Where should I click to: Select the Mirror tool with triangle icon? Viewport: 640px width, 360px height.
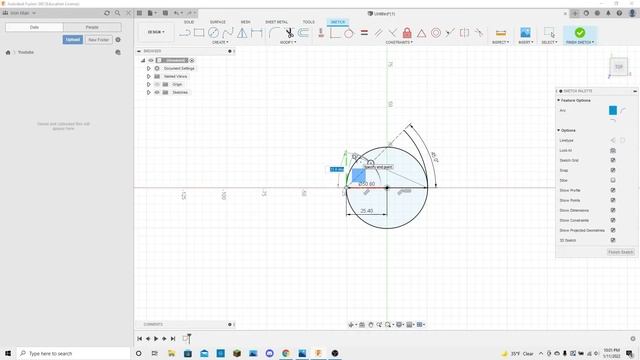(x=242, y=33)
